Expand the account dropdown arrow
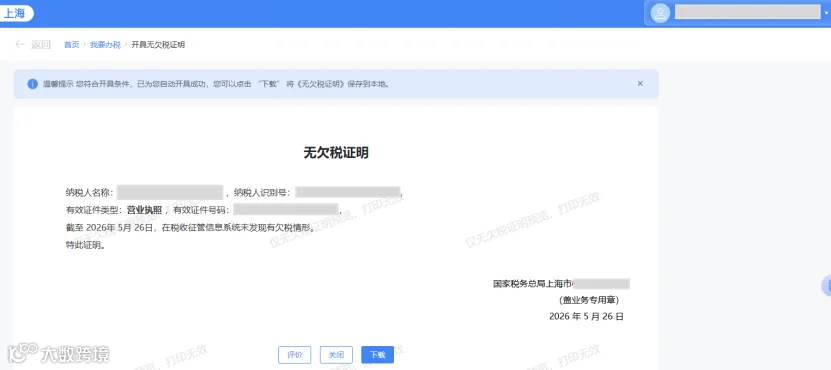Image resolution: width=831 pixels, height=370 pixels. coord(826,13)
